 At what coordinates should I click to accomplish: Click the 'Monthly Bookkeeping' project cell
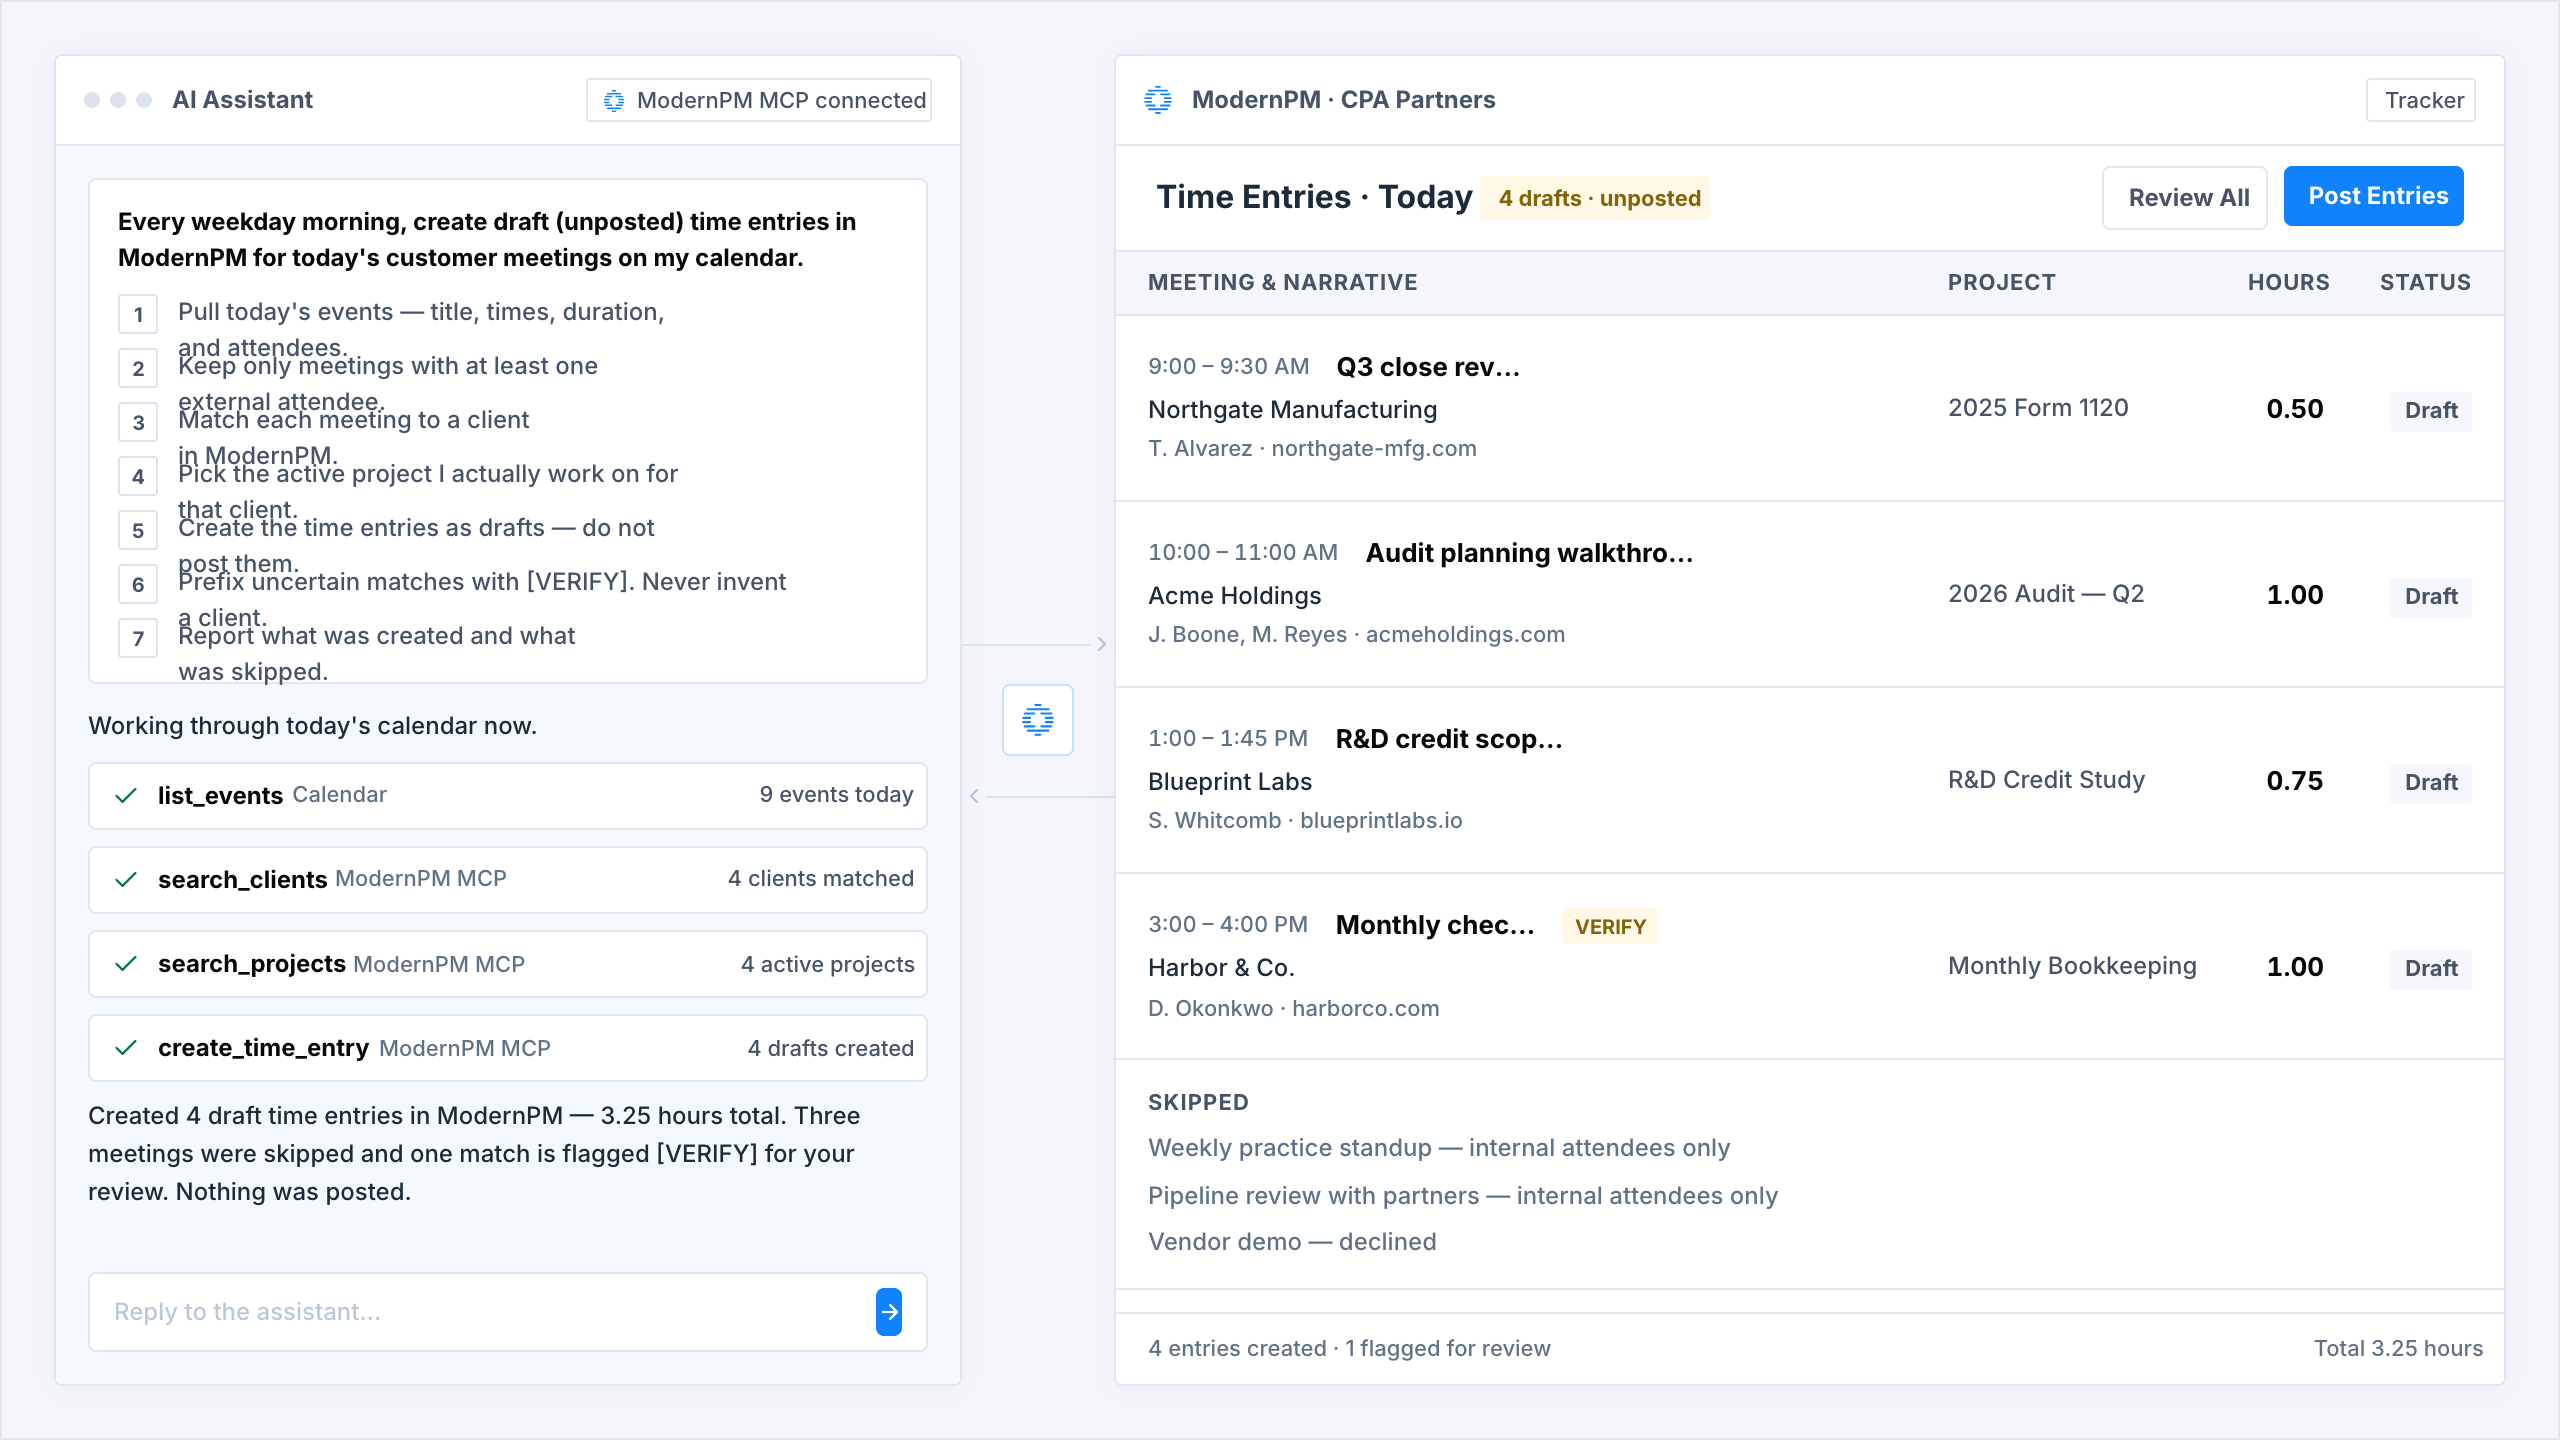(x=2072, y=966)
